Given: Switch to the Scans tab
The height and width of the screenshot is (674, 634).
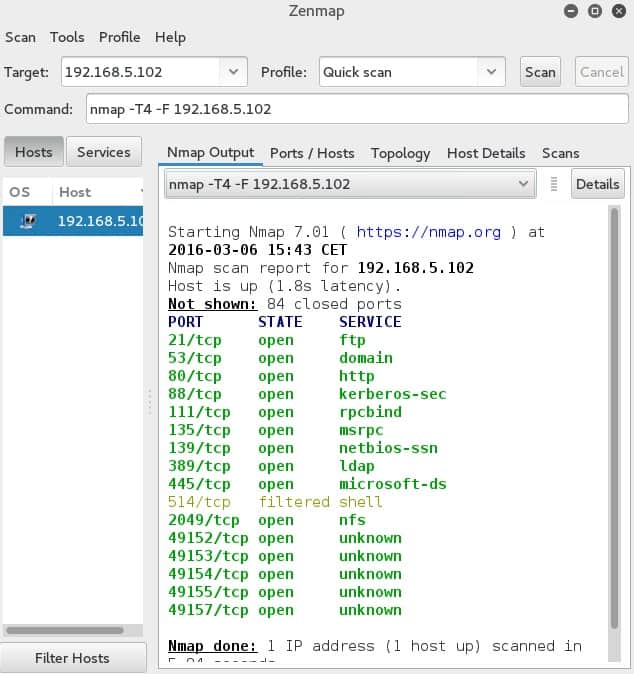Looking at the screenshot, I should 560,153.
